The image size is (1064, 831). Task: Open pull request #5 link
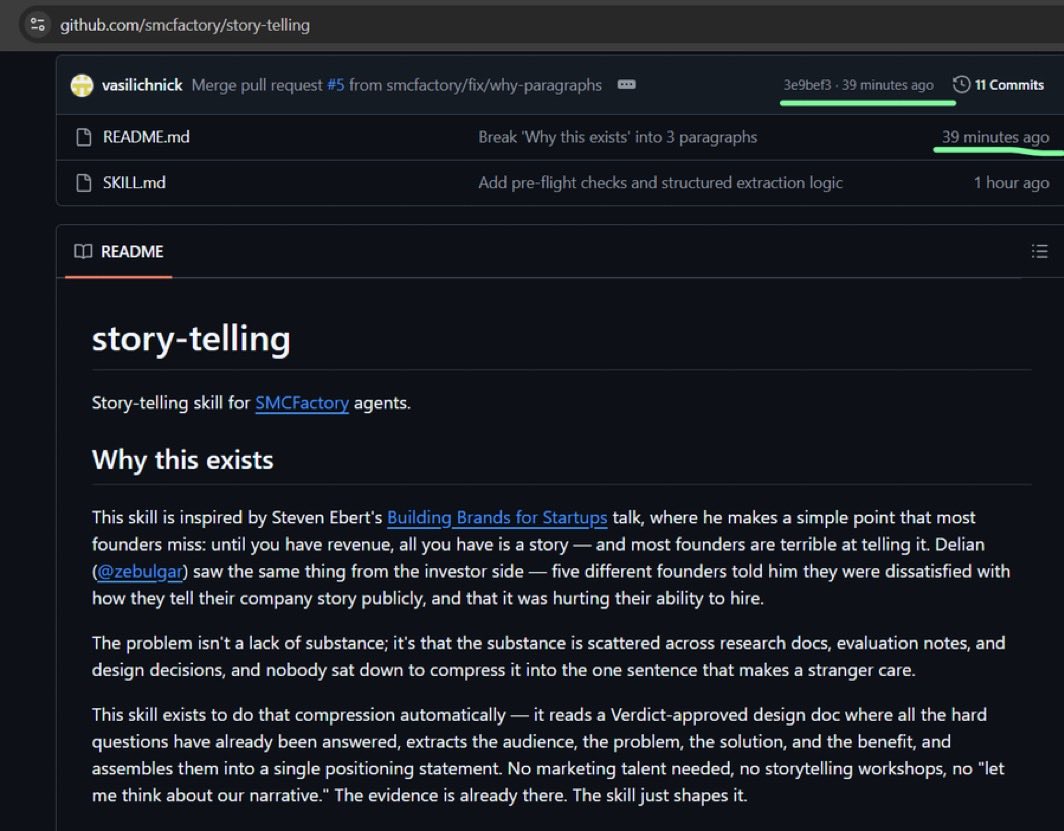pos(336,85)
